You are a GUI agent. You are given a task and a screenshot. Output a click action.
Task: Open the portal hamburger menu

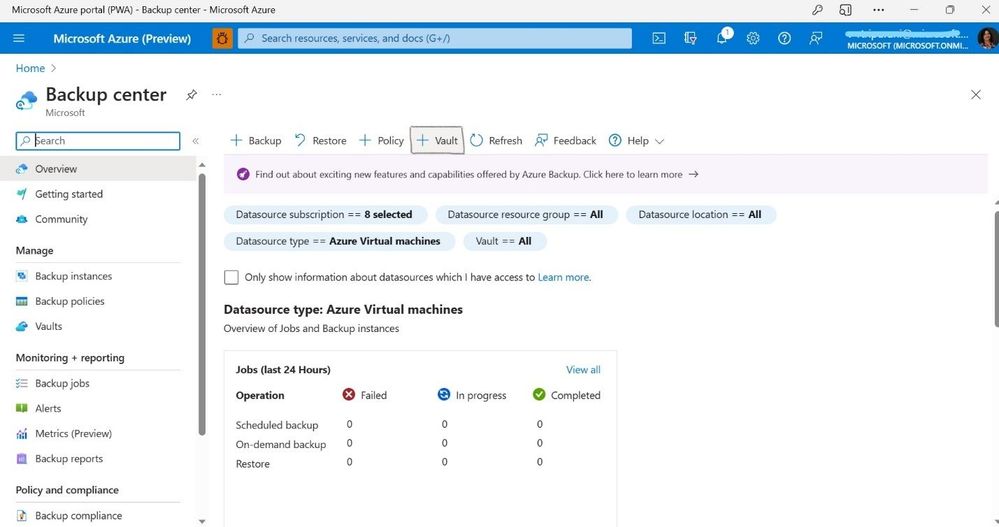pyautogui.click(x=19, y=38)
